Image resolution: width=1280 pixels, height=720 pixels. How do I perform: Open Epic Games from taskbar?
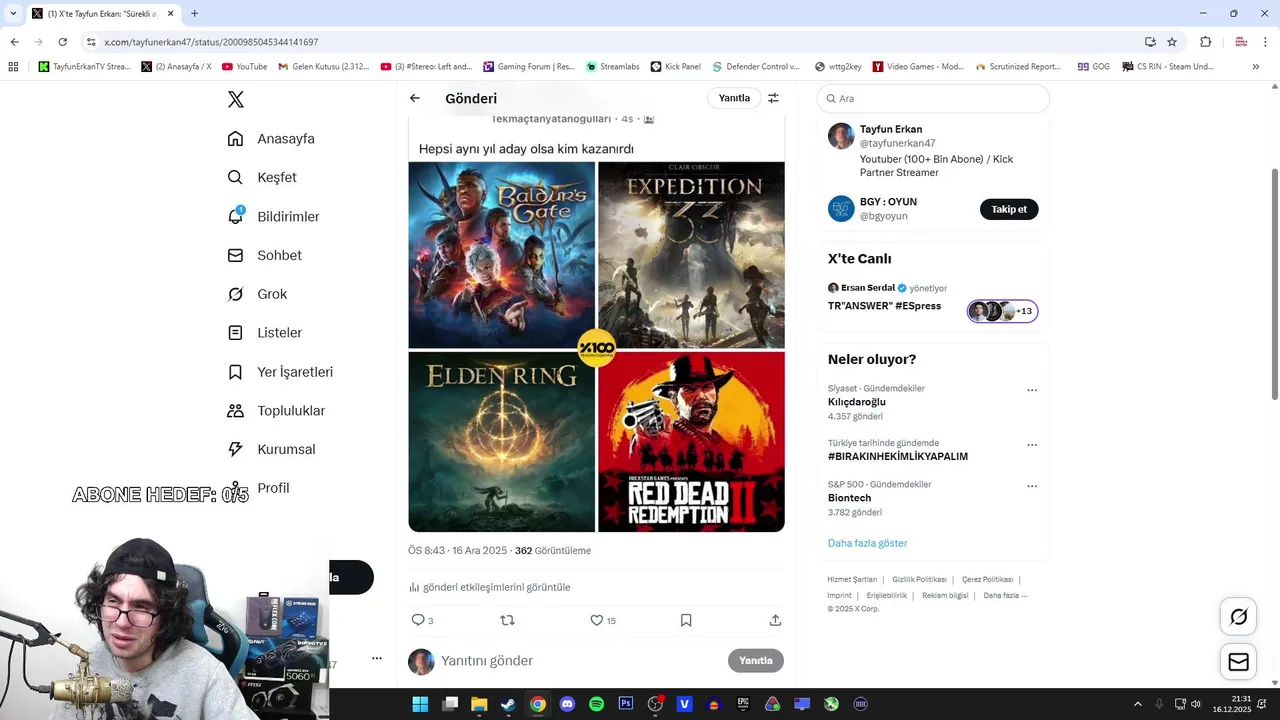(x=743, y=704)
